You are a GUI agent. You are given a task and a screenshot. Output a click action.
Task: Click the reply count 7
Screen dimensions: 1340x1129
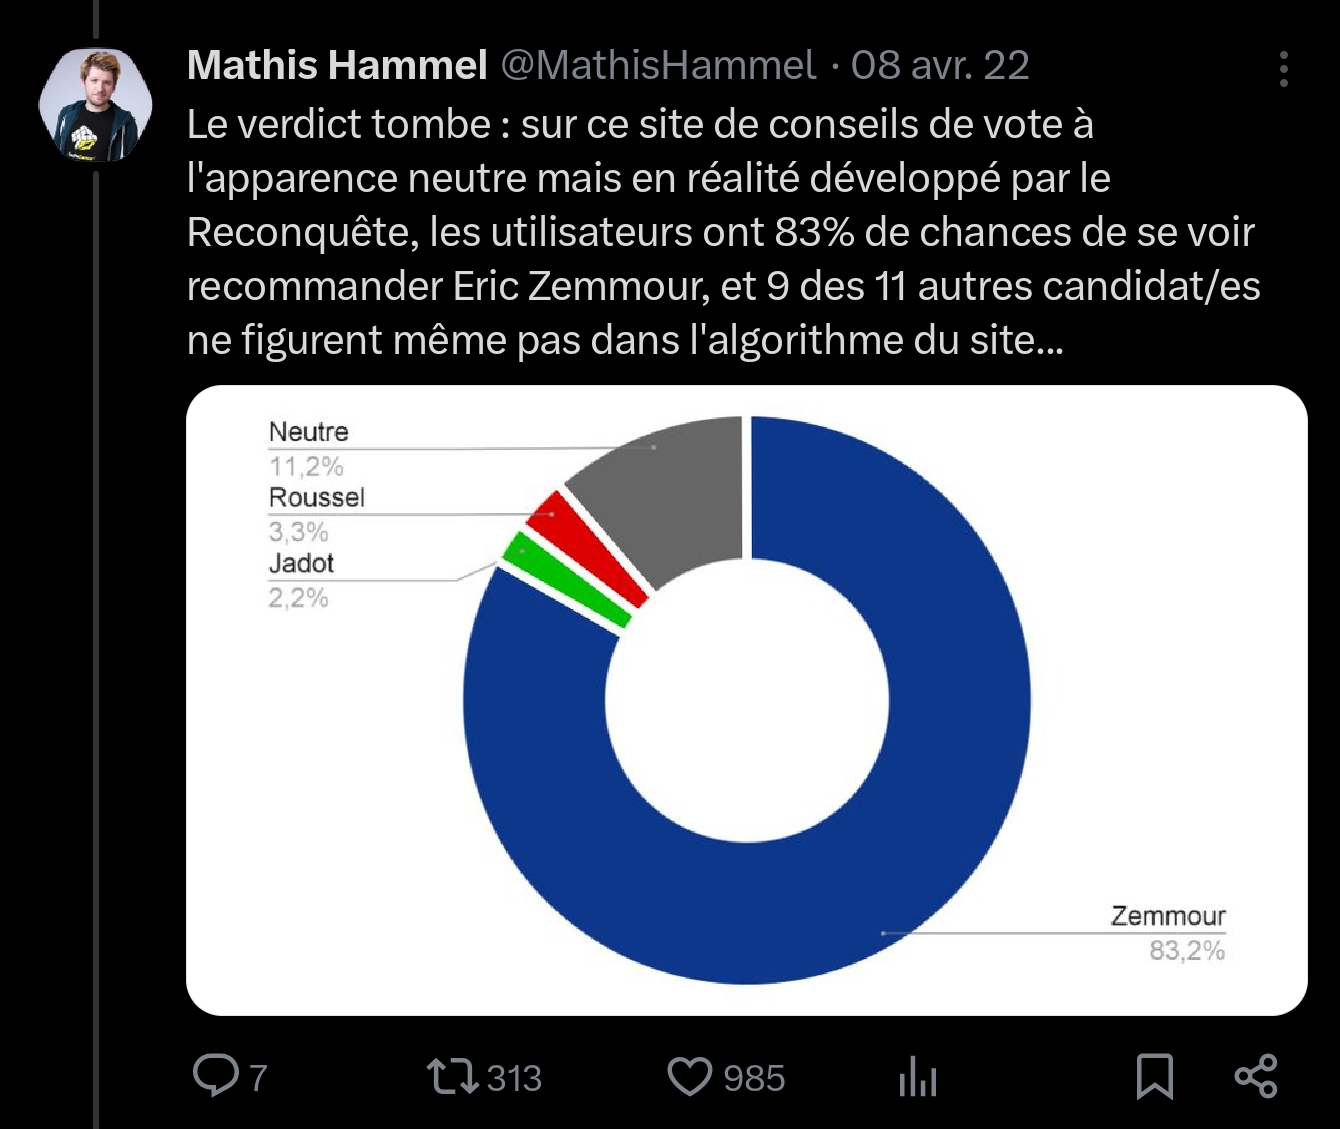point(258,1078)
